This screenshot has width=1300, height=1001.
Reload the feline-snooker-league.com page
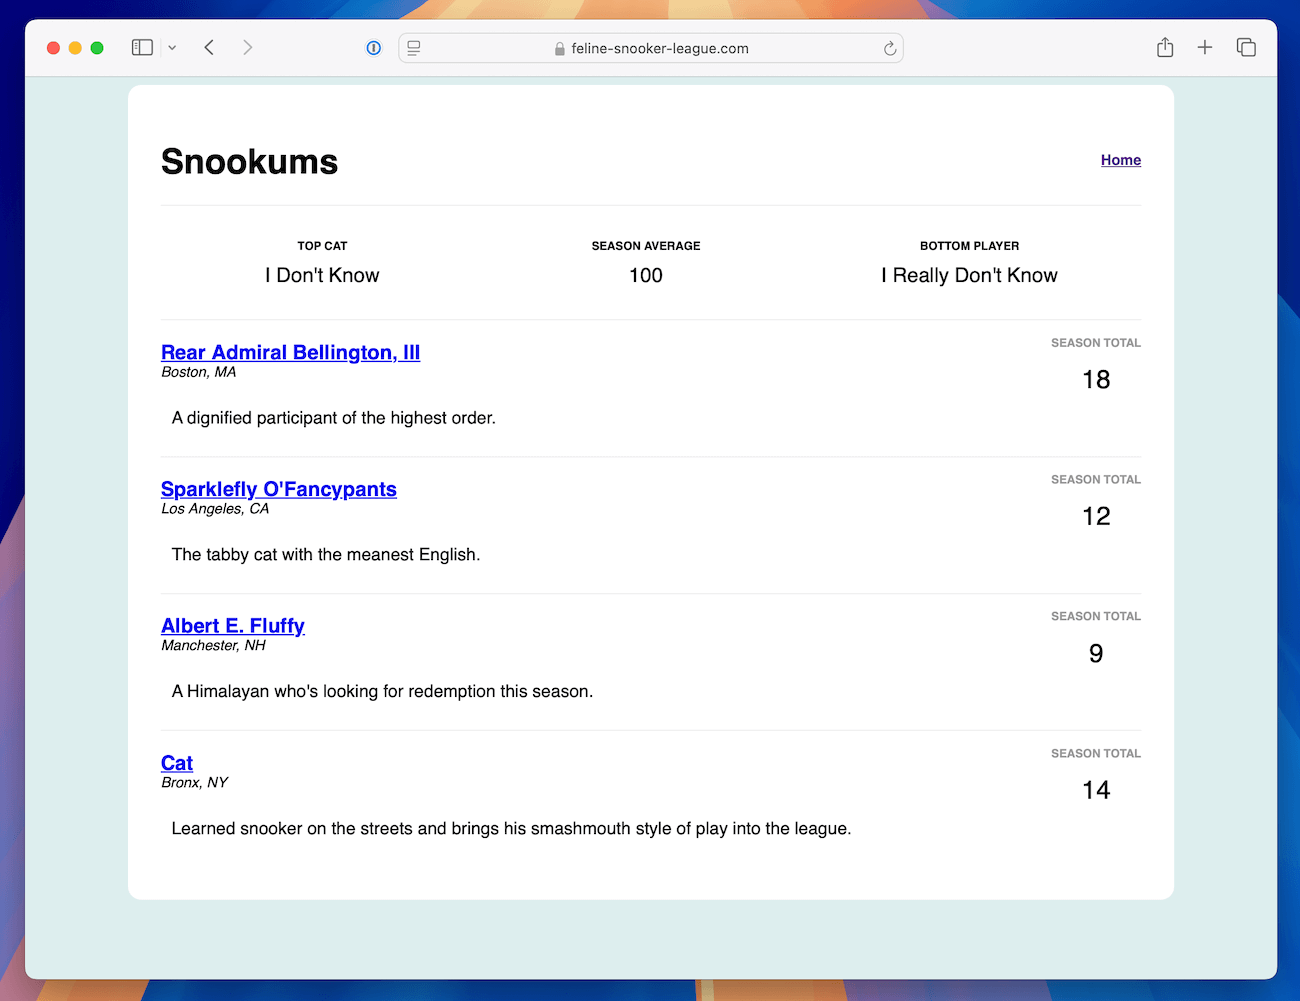889,48
